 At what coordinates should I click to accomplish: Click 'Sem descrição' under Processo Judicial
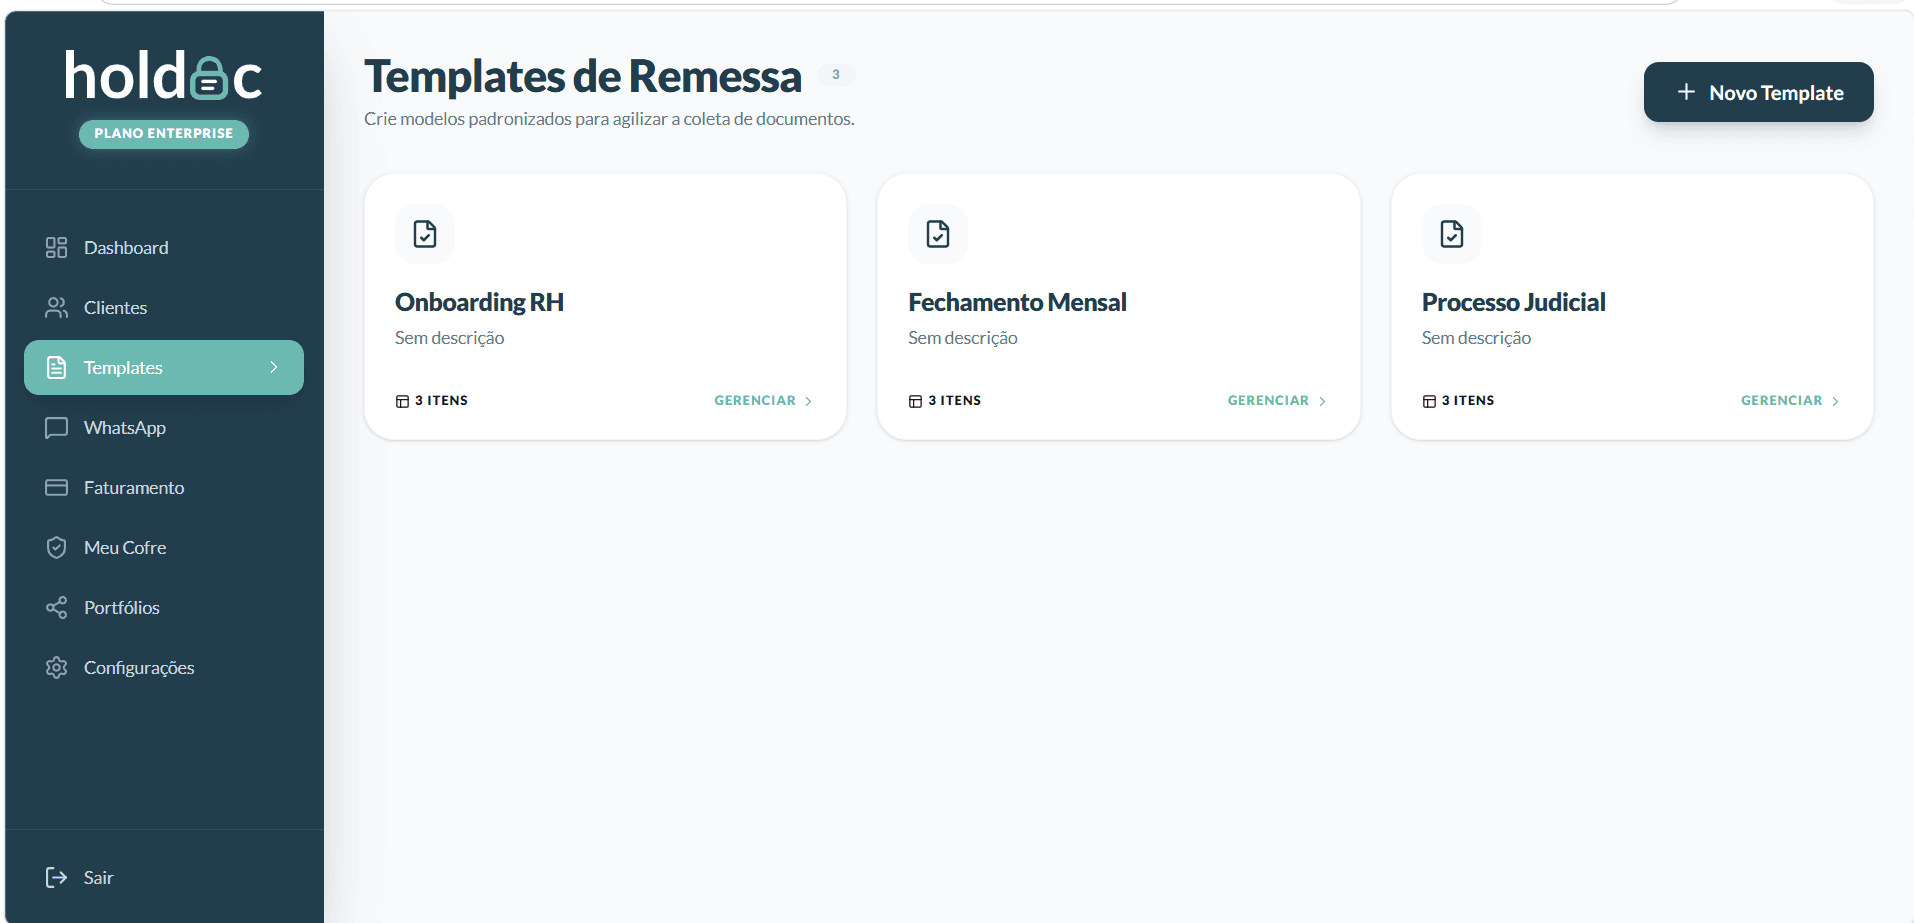click(x=1476, y=338)
